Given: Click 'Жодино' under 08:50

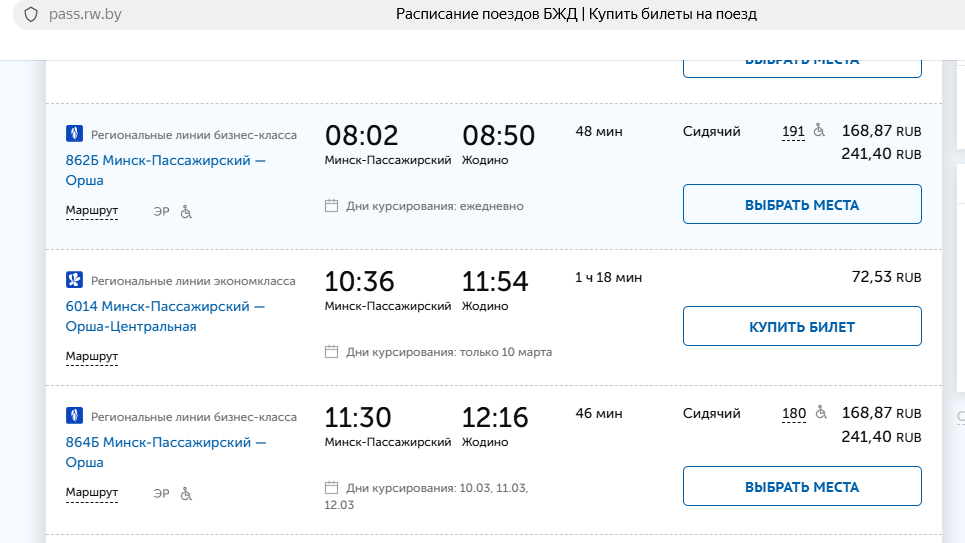Looking at the screenshot, I should pos(485,160).
